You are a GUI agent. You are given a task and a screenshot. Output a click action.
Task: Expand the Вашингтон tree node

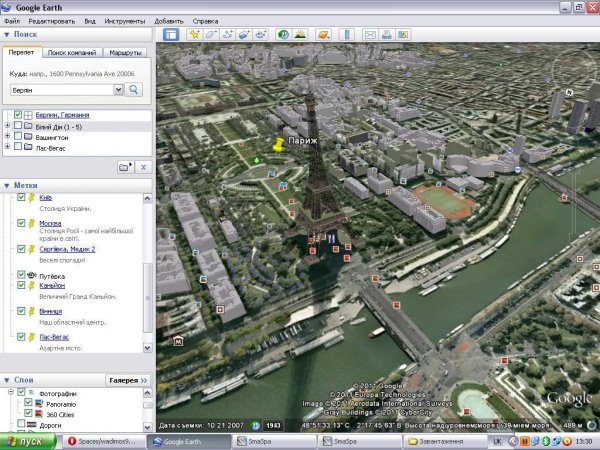(x=7, y=136)
